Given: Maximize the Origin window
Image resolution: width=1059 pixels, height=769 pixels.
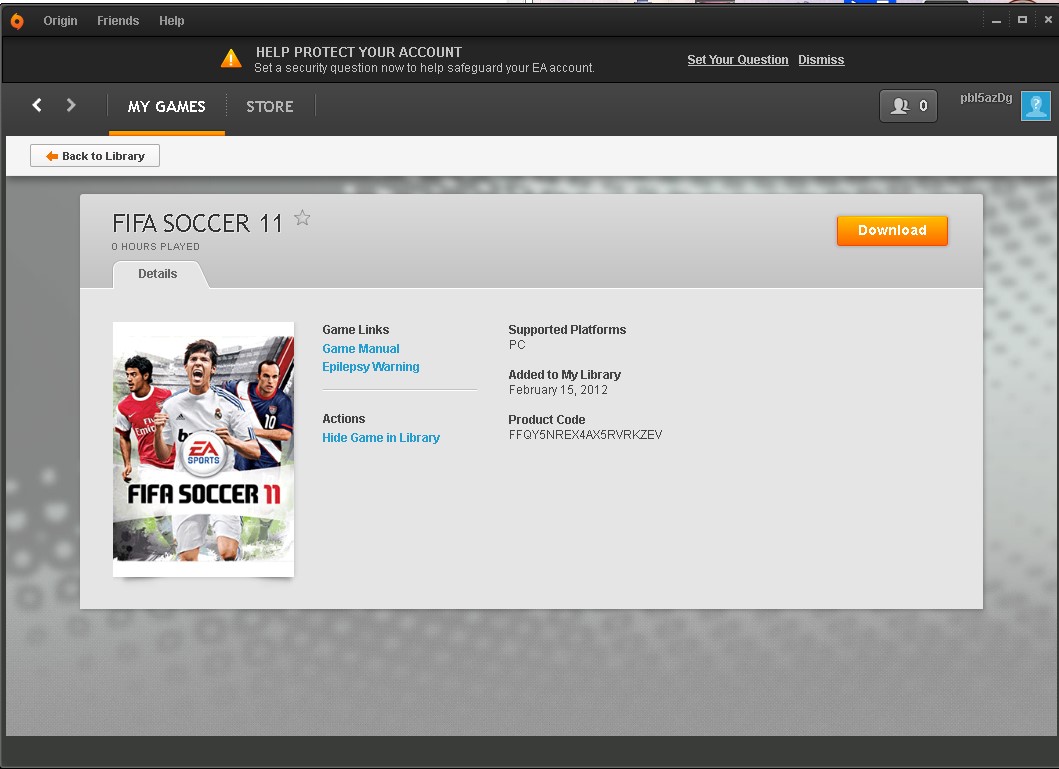Looking at the screenshot, I should click(x=1023, y=20).
